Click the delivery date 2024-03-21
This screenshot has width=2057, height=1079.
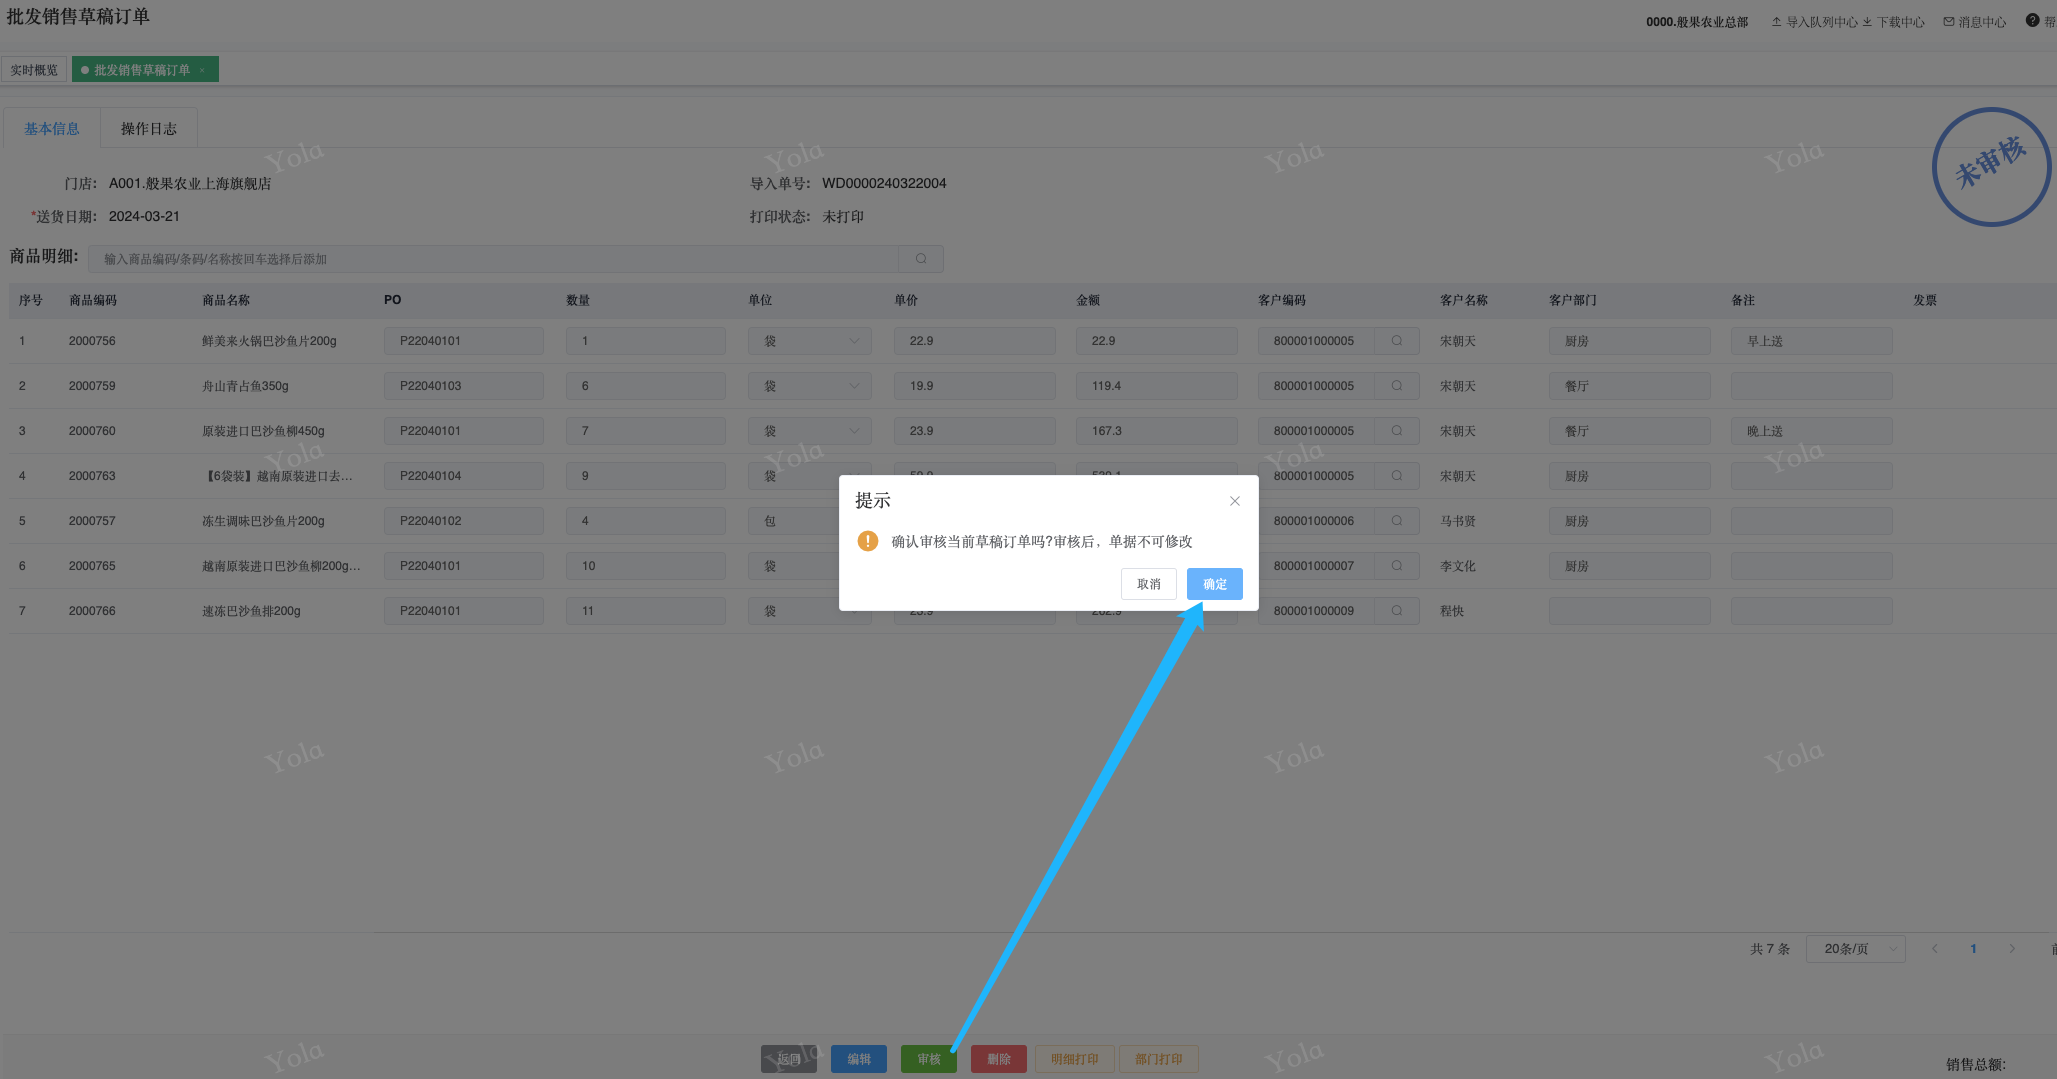click(144, 216)
